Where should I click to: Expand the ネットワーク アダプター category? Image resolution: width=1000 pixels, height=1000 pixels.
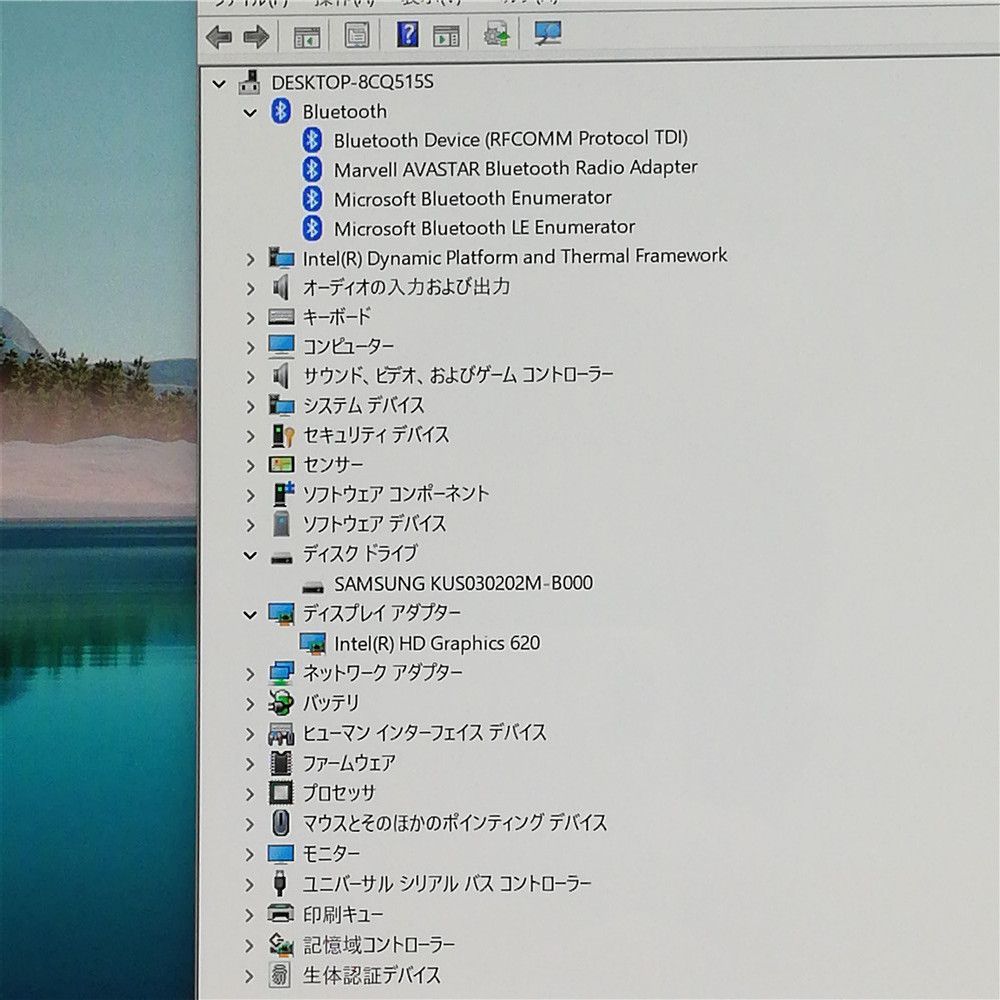[249, 673]
